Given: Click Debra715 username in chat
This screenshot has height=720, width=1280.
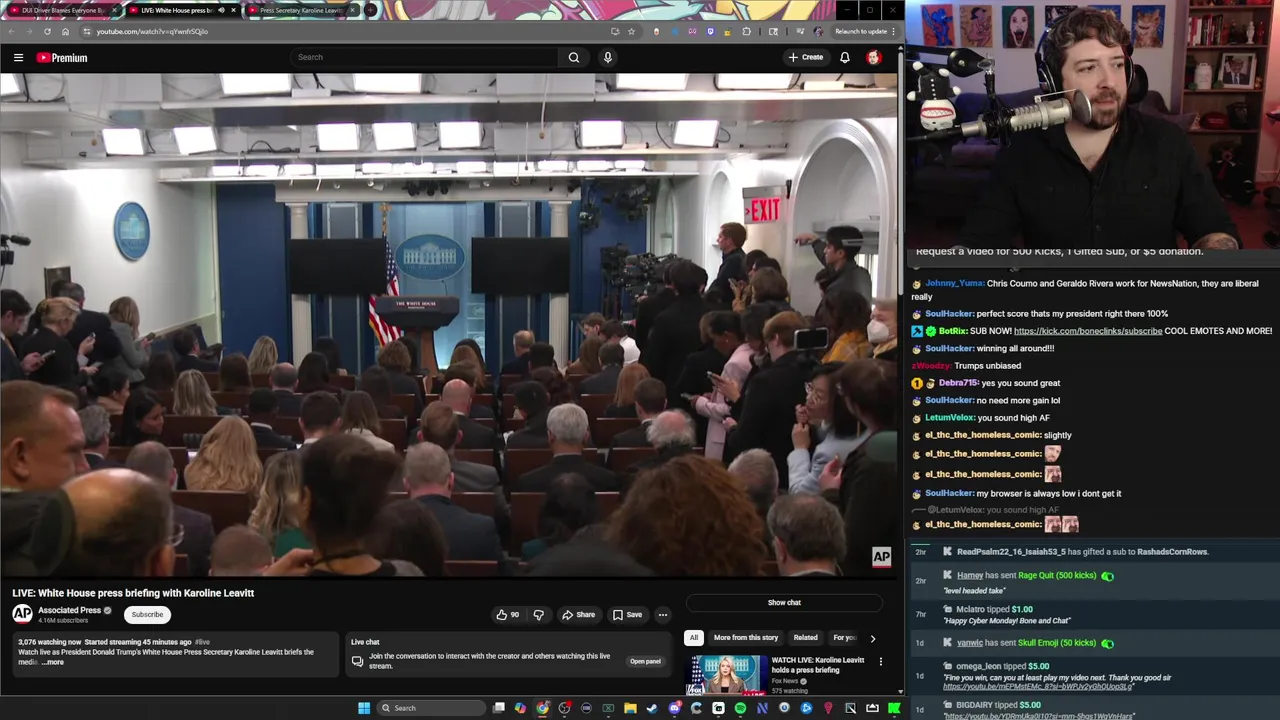Looking at the screenshot, I should (957, 383).
